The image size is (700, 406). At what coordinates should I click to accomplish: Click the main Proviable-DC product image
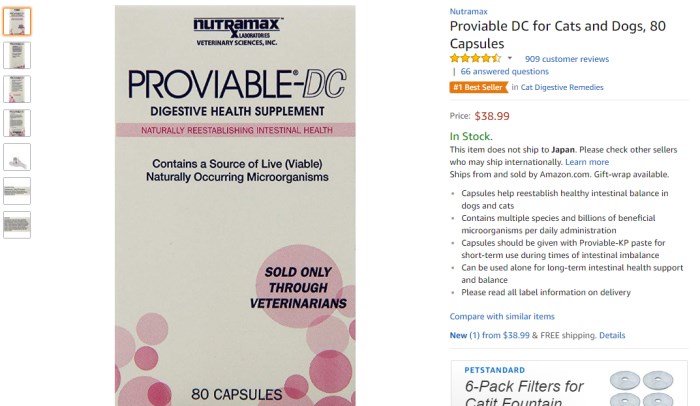tap(235, 205)
